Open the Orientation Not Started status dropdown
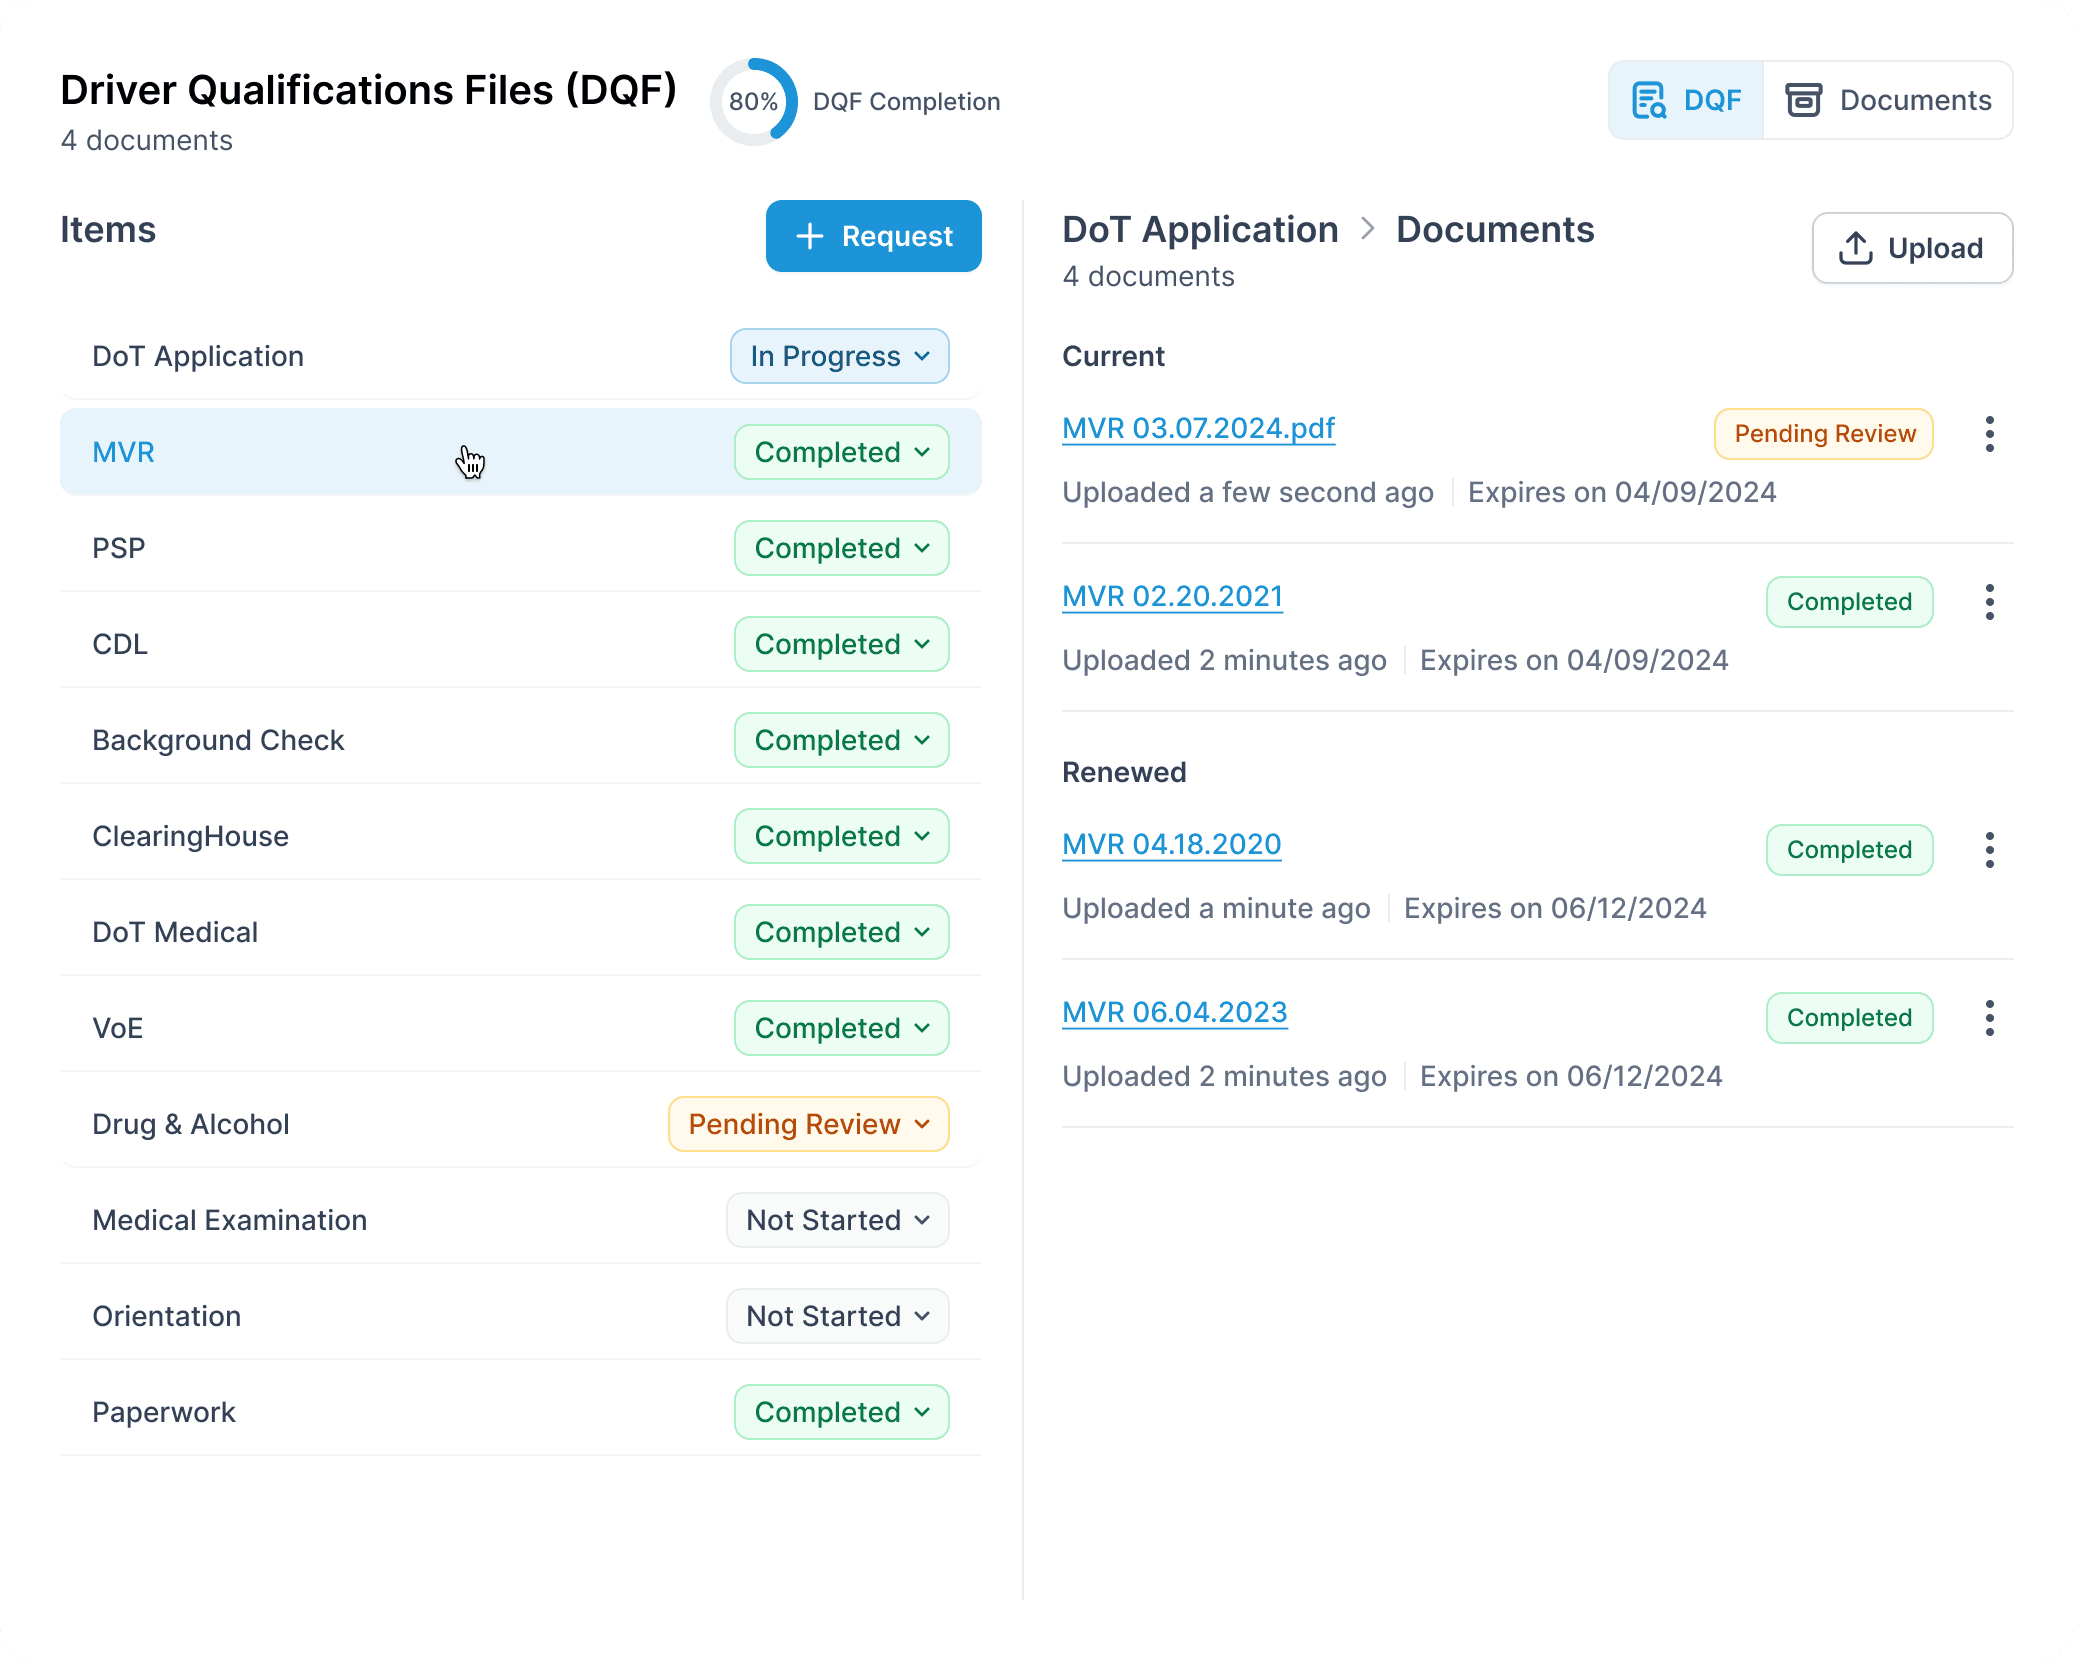Image resolution: width=2074 pixels, height=1660 pixels. pos(837,1316)
